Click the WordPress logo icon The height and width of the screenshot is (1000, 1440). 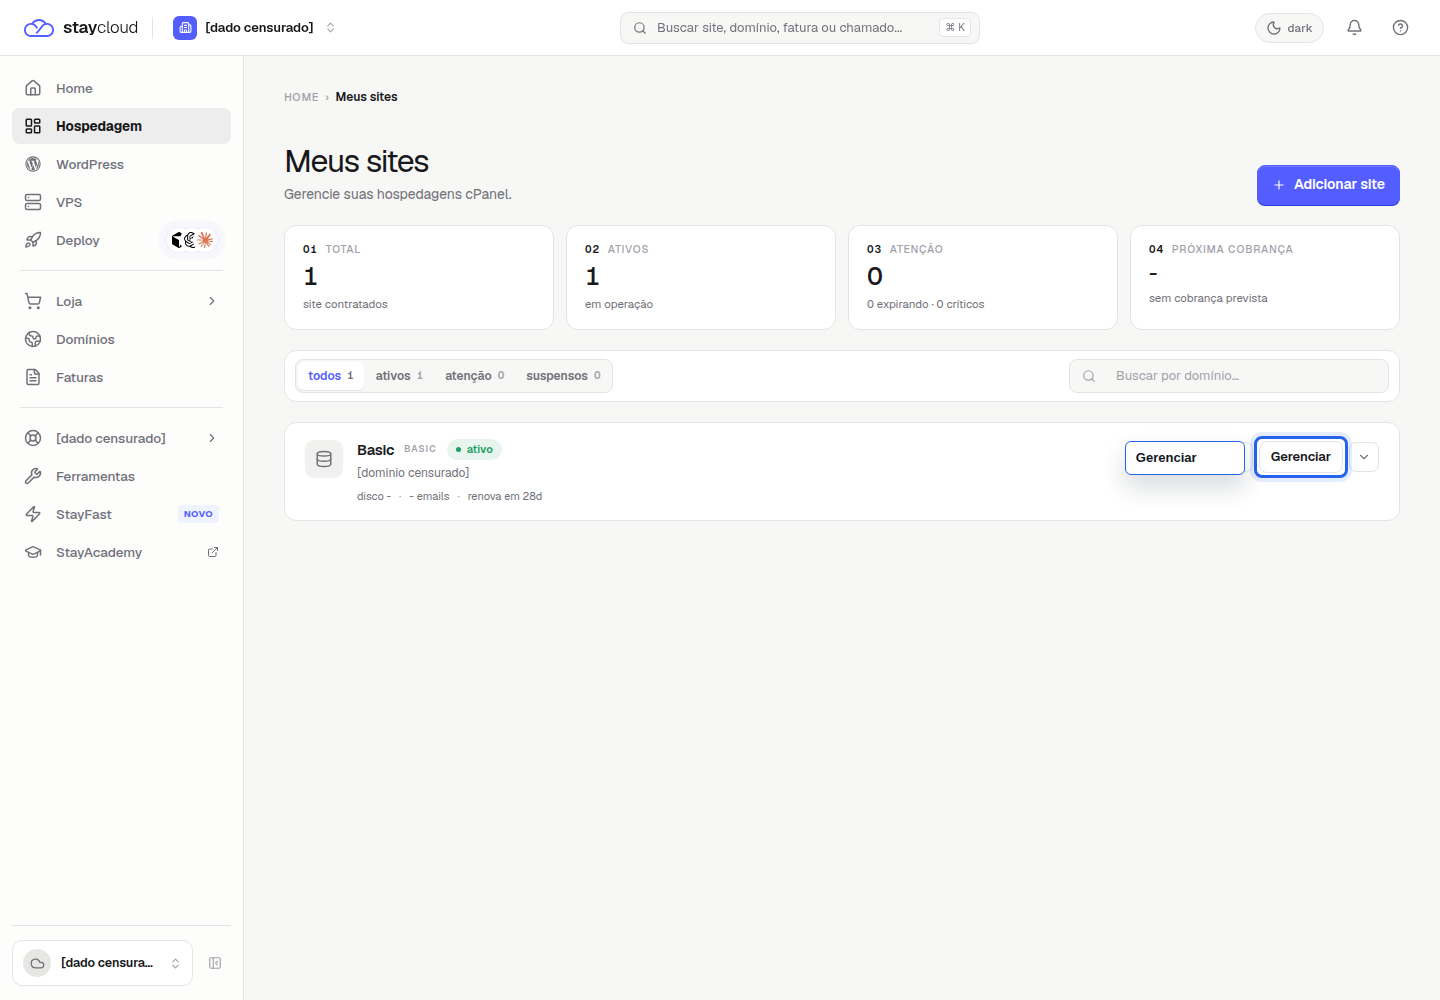point(33,164)
